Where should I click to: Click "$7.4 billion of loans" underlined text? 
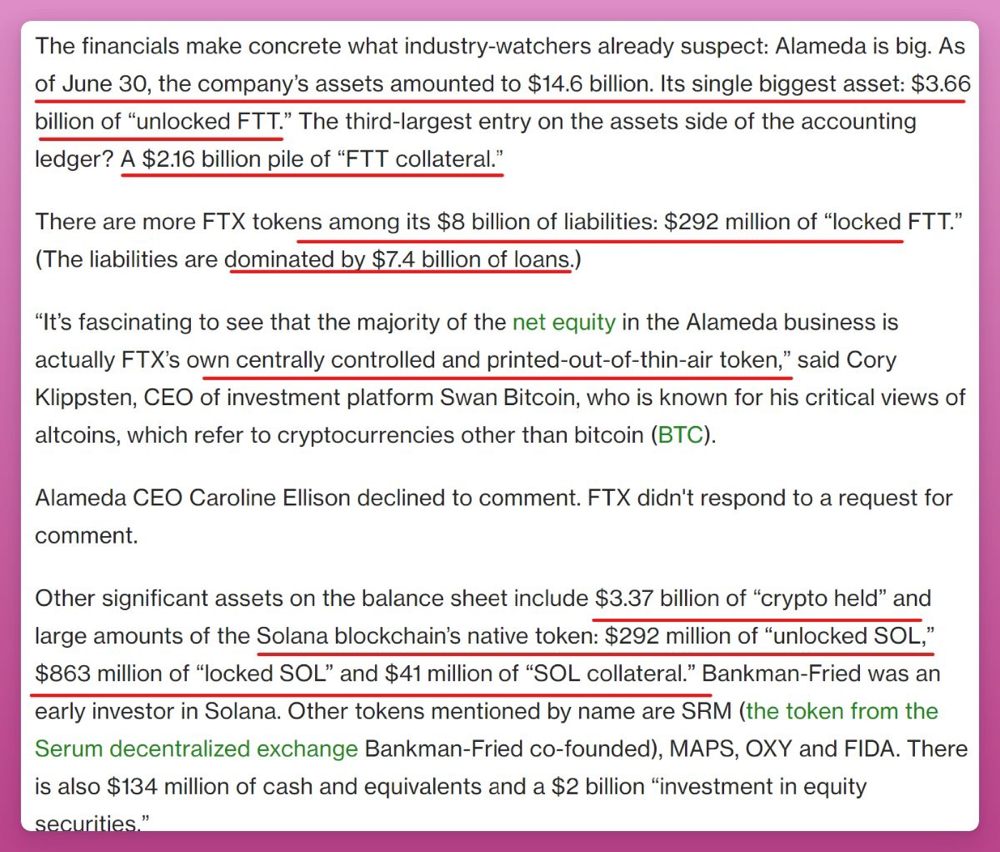[470, 260]
